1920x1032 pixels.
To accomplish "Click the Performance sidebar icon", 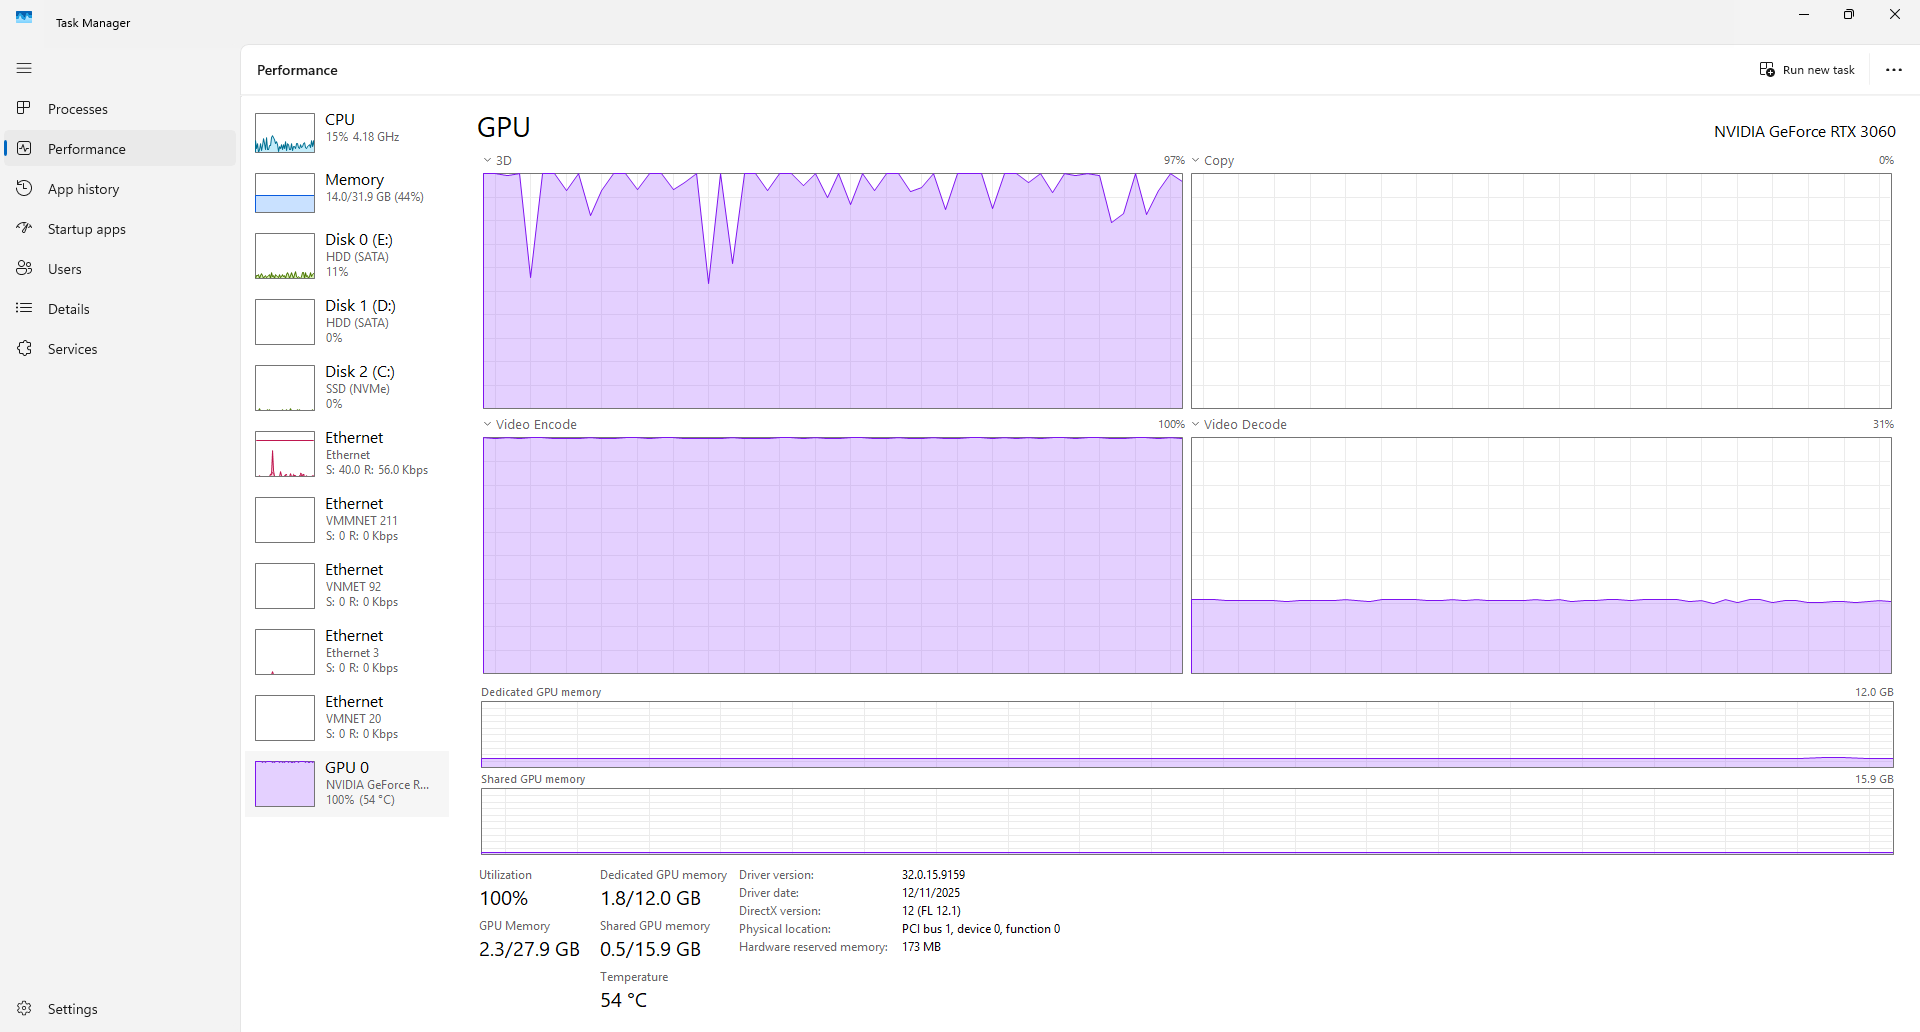I will (24, 148).
